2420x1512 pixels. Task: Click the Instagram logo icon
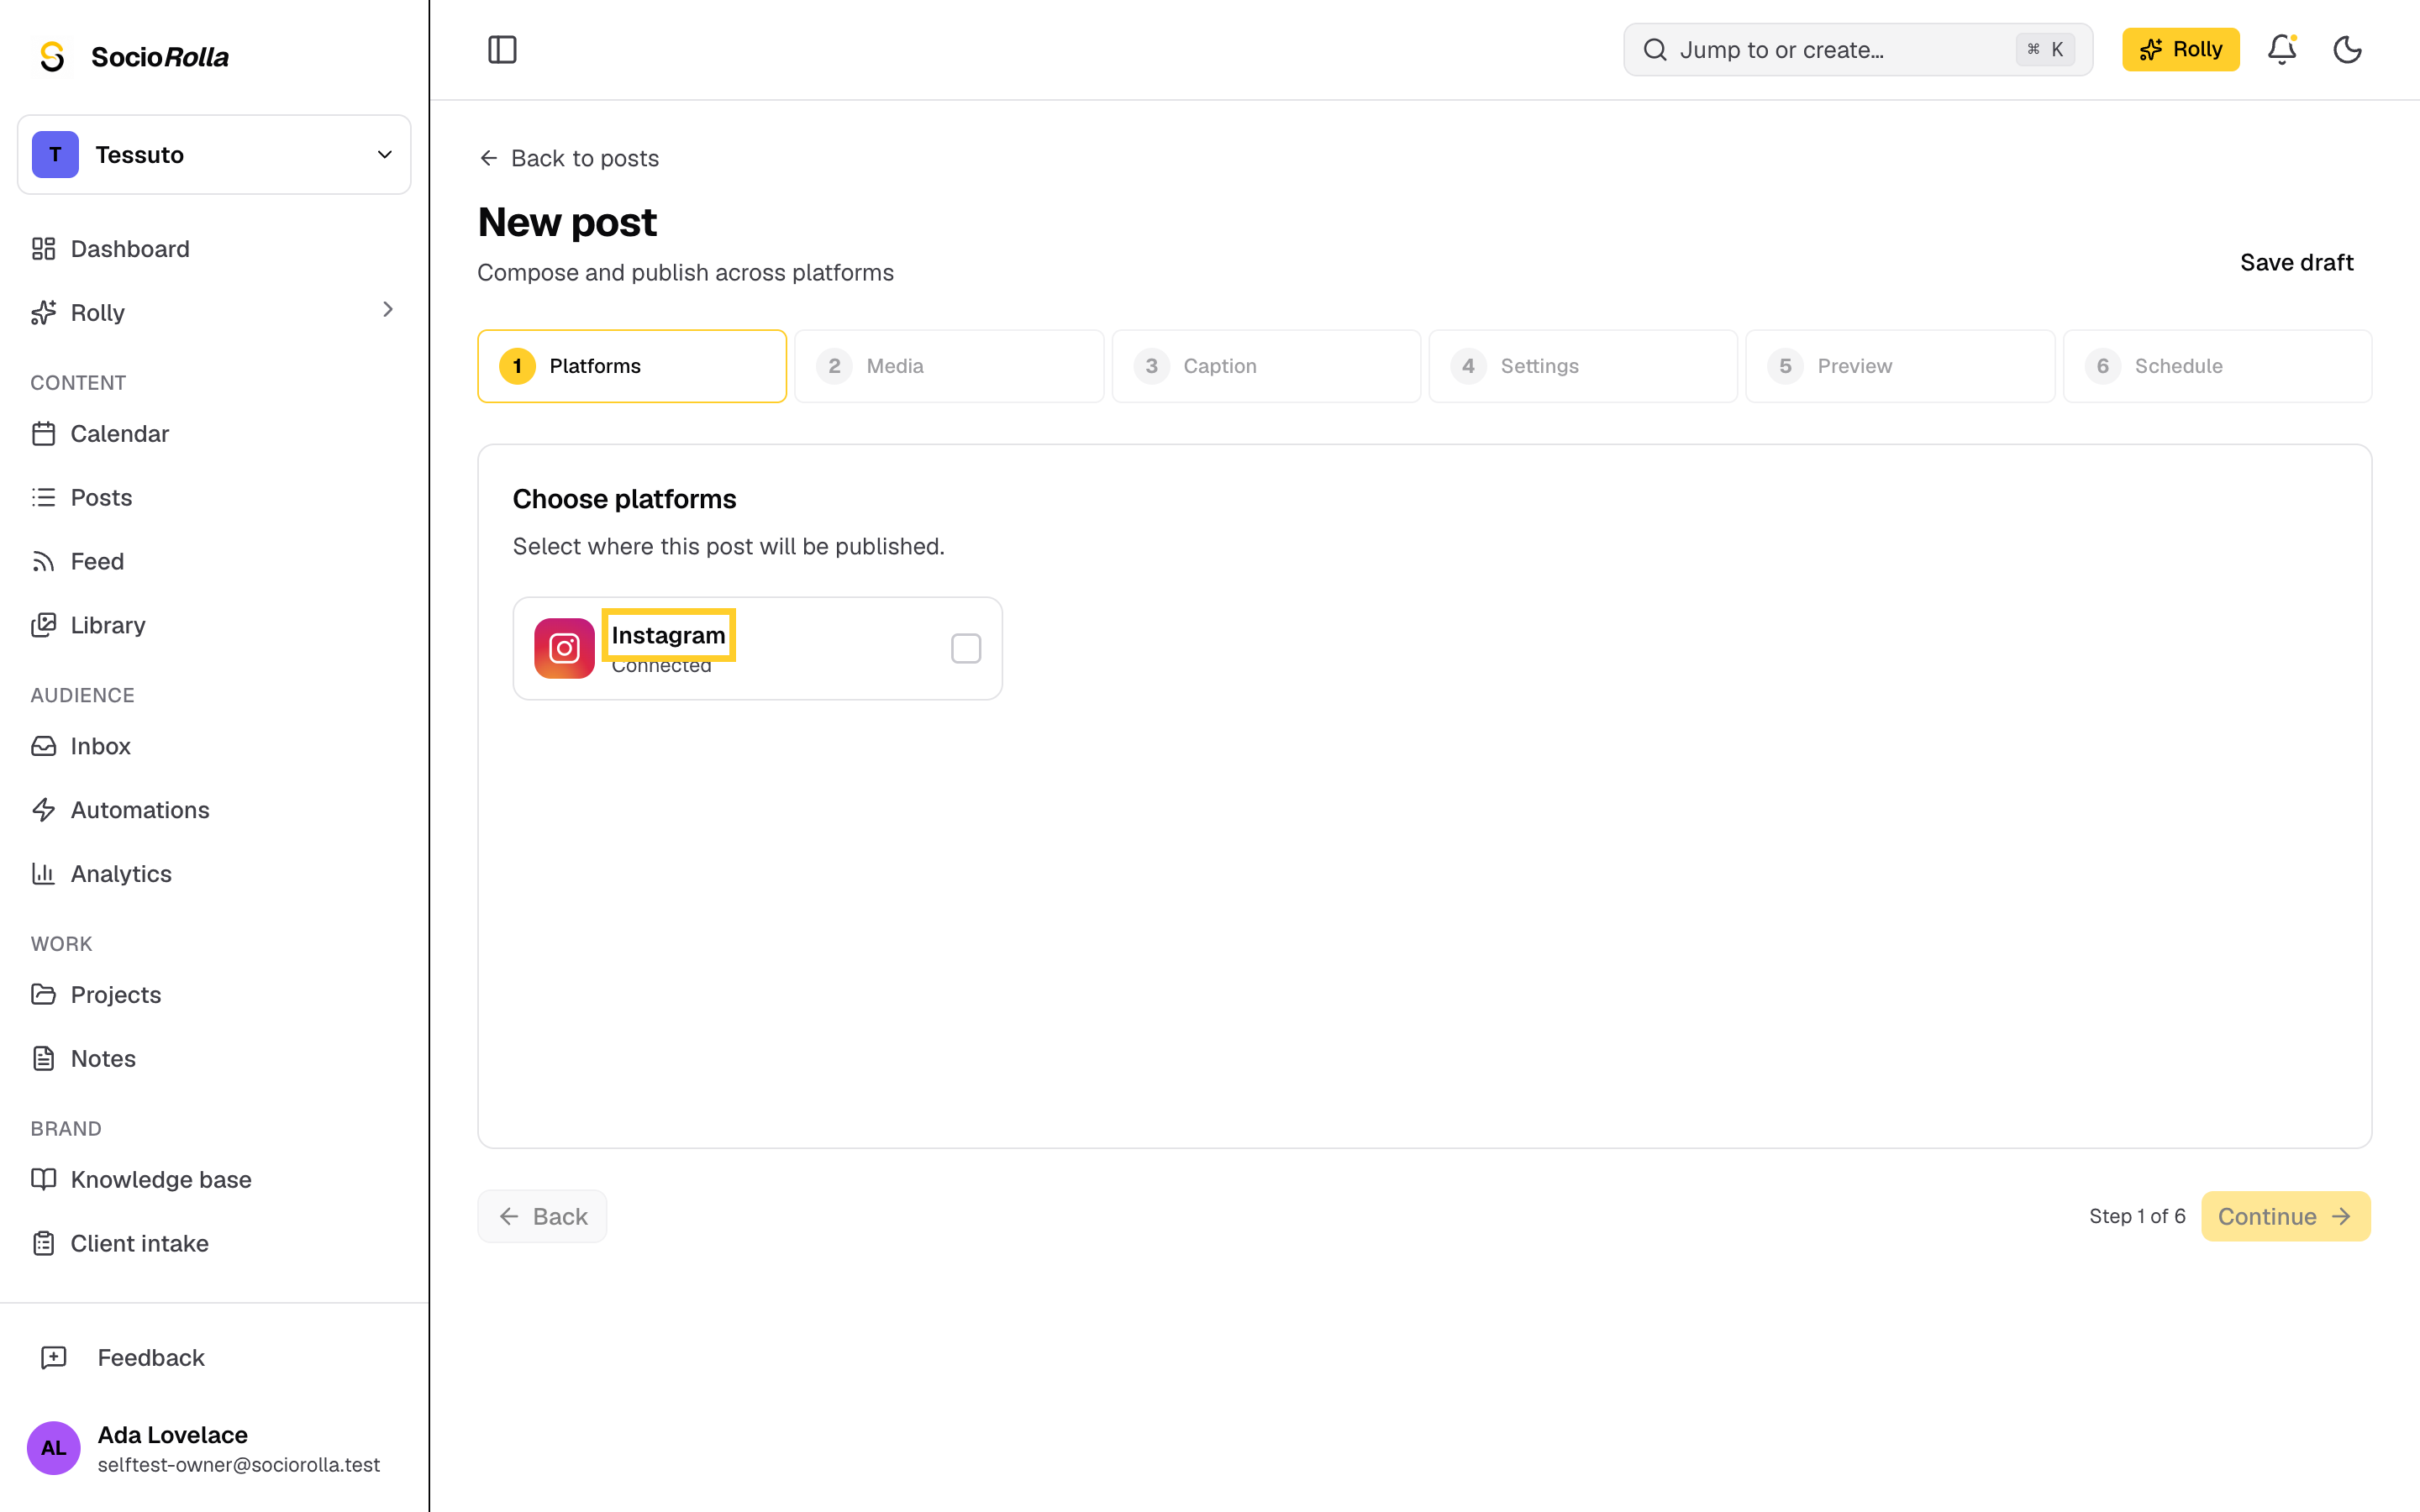point(564,648)
